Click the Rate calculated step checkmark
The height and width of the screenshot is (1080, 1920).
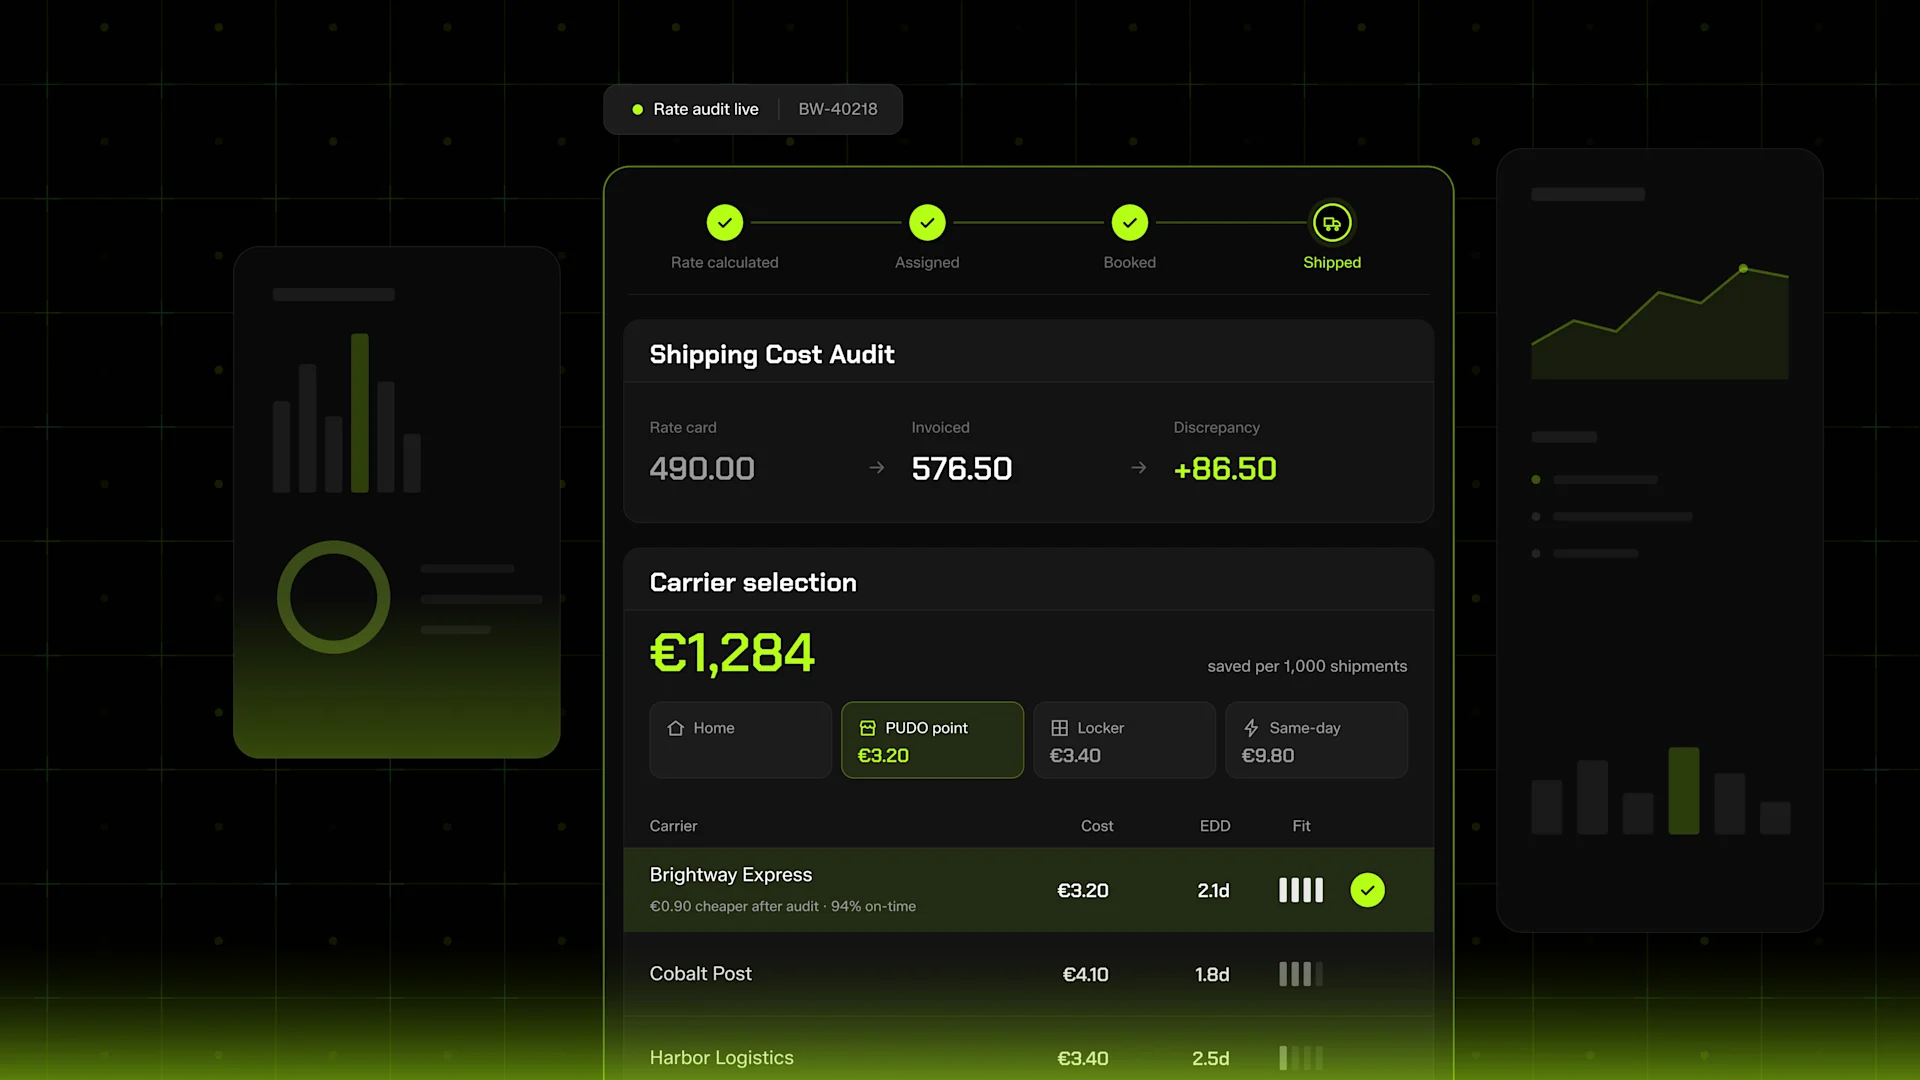coord(725,223)
